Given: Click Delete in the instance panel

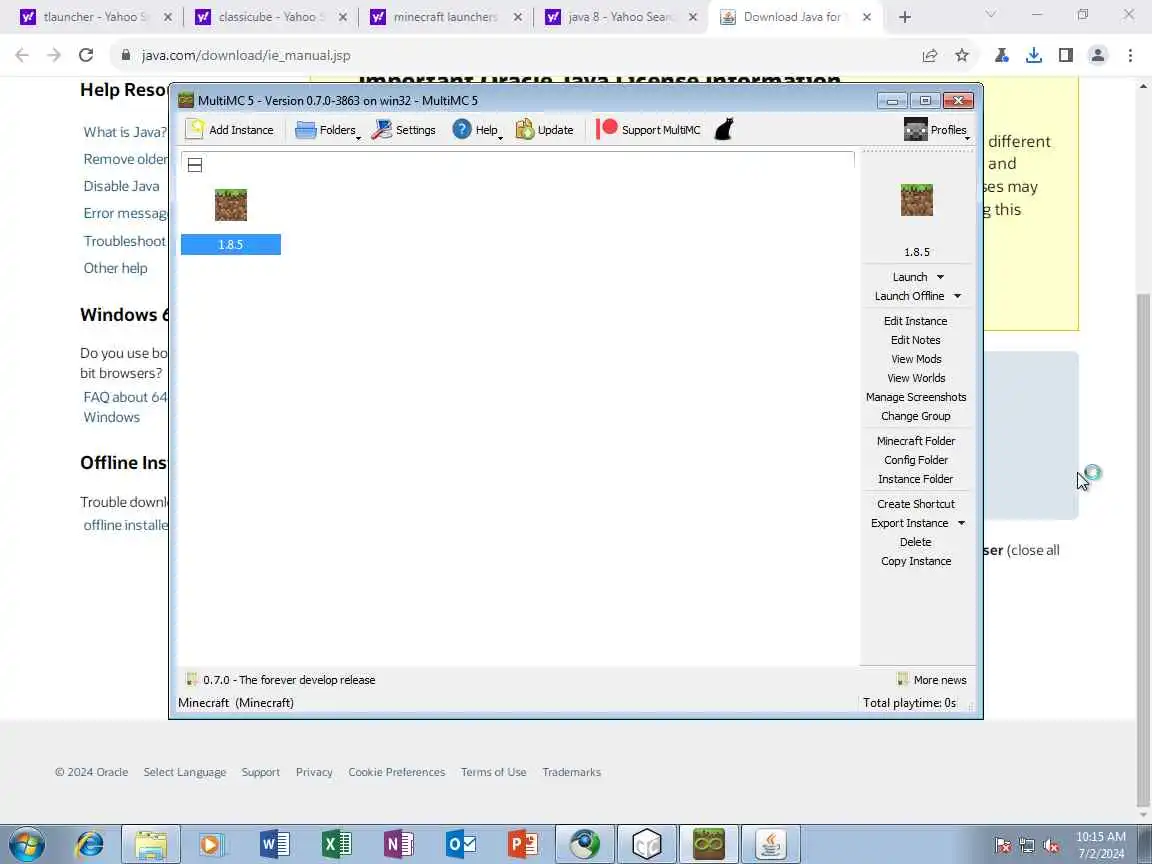Looking at the screenshot, I should [x=915, y=542].
